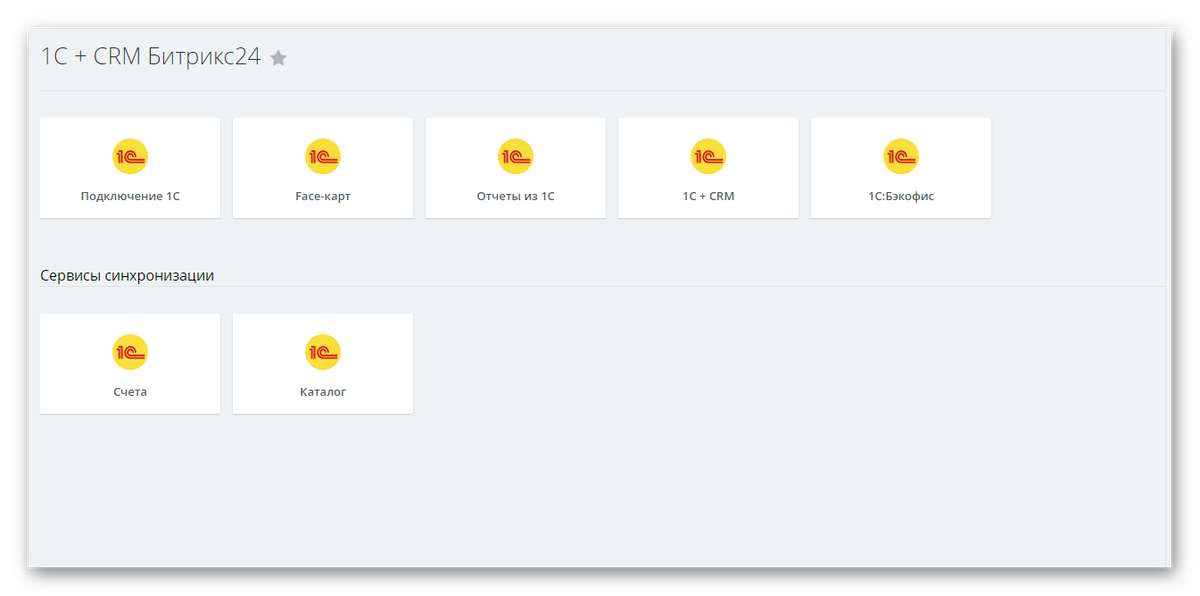Click the 1С + CRM Битрикс24 page title
The image size is (1200, 596).
coord(151,57)
